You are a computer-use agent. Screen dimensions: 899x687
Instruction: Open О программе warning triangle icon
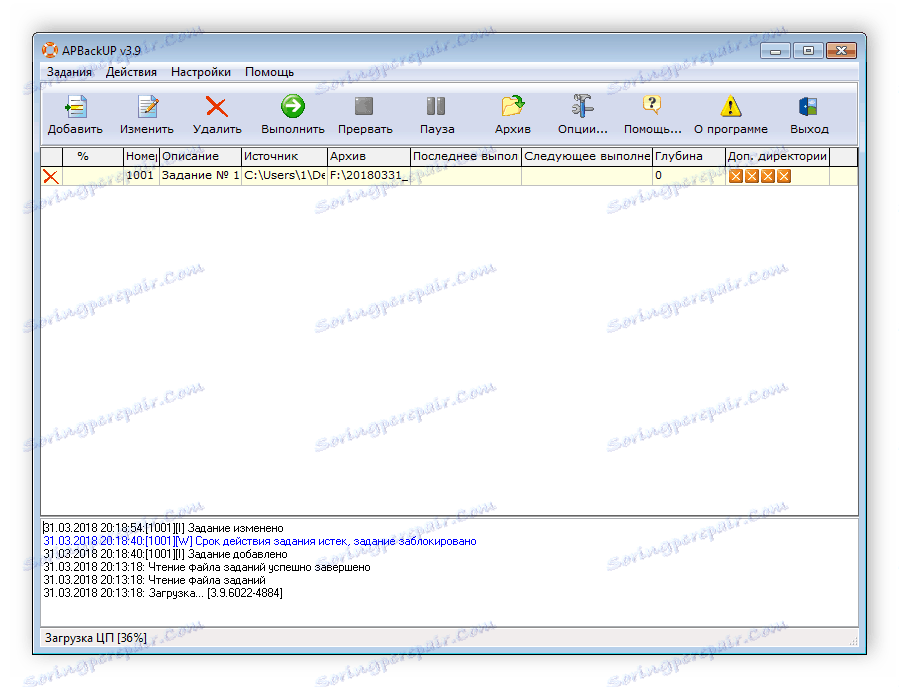(731, 113)
